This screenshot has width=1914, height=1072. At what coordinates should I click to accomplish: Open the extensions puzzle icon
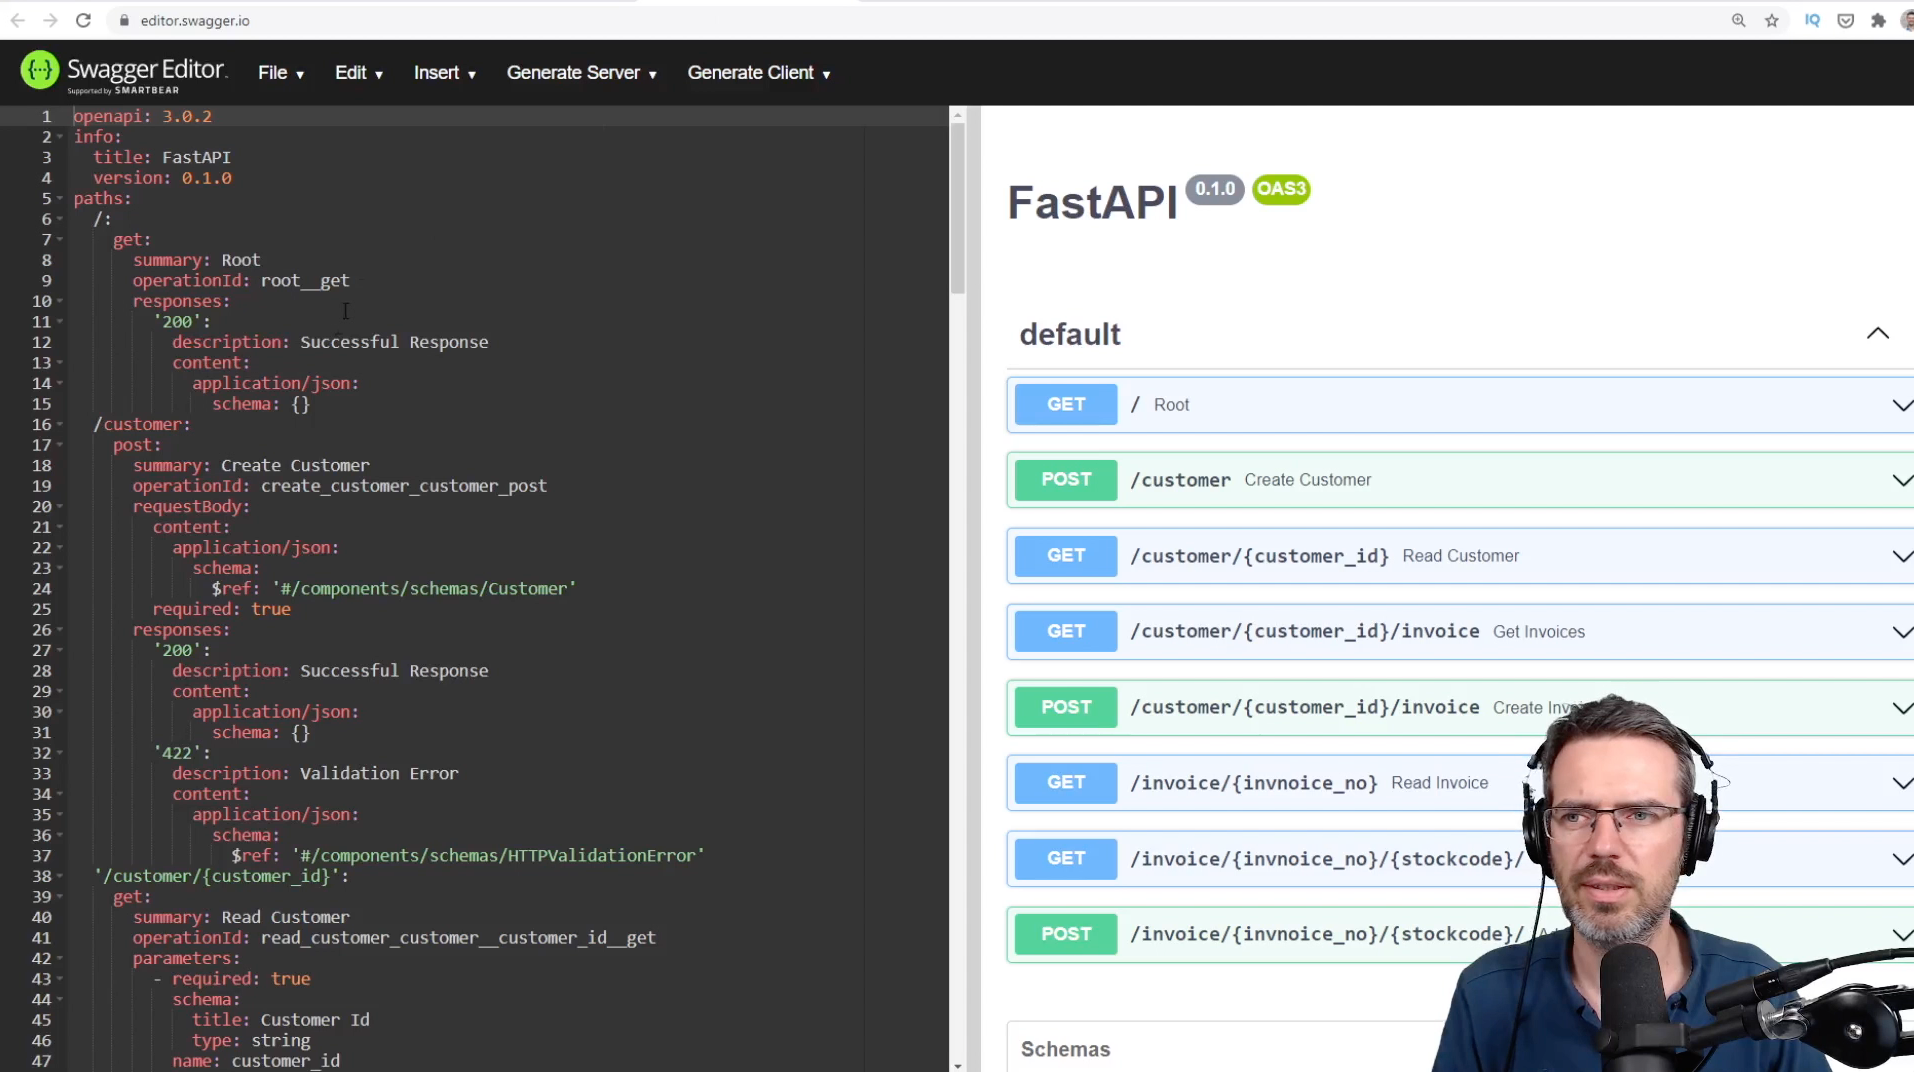[1878, 20]
